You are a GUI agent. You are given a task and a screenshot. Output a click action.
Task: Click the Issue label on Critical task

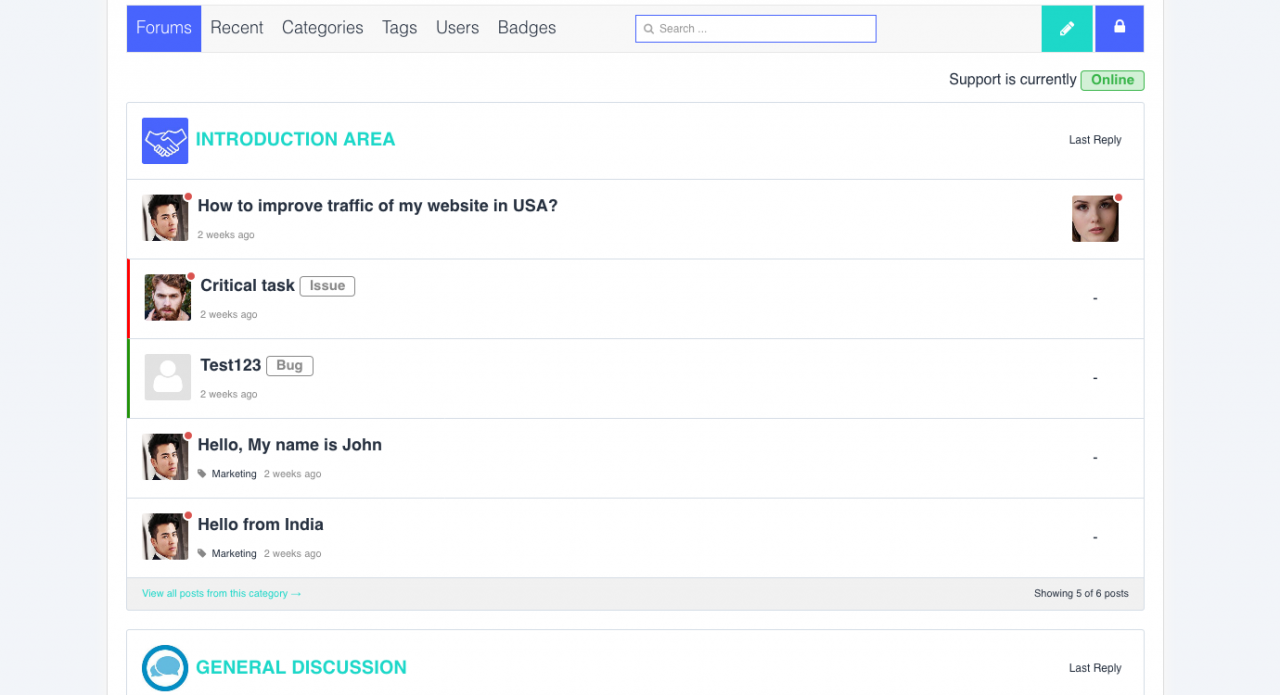click(327, 286)
